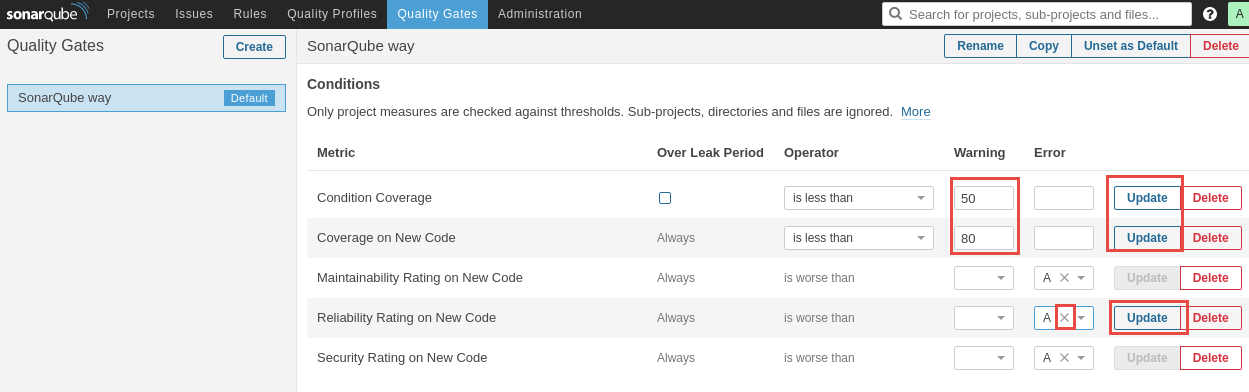The height and width of the screenshot is (392, 1249).
Task: Open the user avatar A menu
Action: pyautogui.click(x=1239, y=14)
